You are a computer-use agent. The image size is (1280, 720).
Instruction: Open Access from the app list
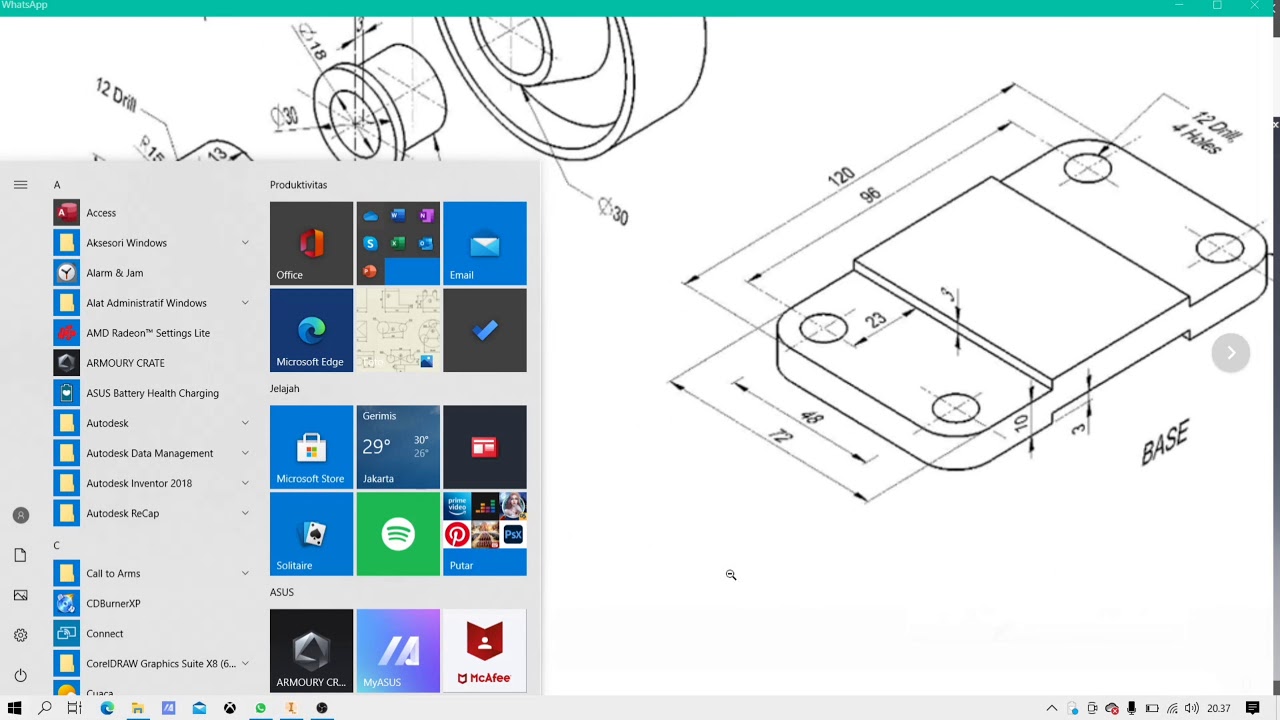153,213
